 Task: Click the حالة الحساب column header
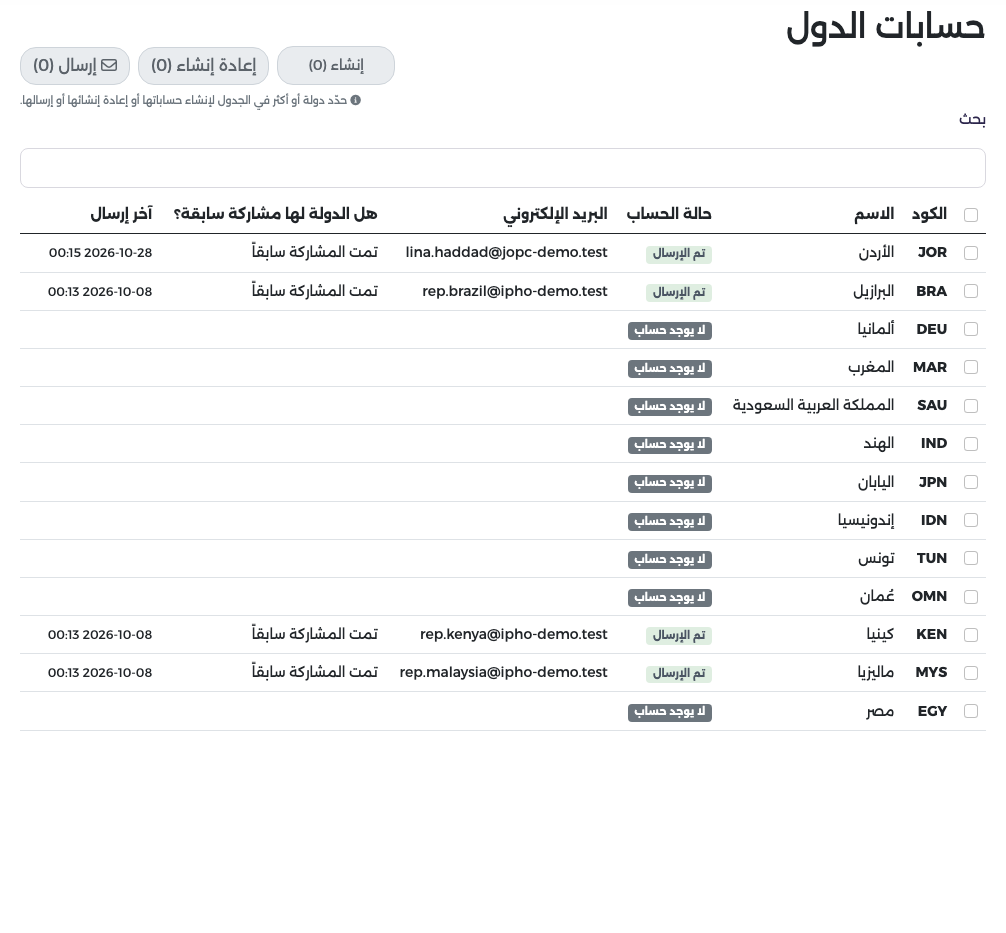coord(669,214)
